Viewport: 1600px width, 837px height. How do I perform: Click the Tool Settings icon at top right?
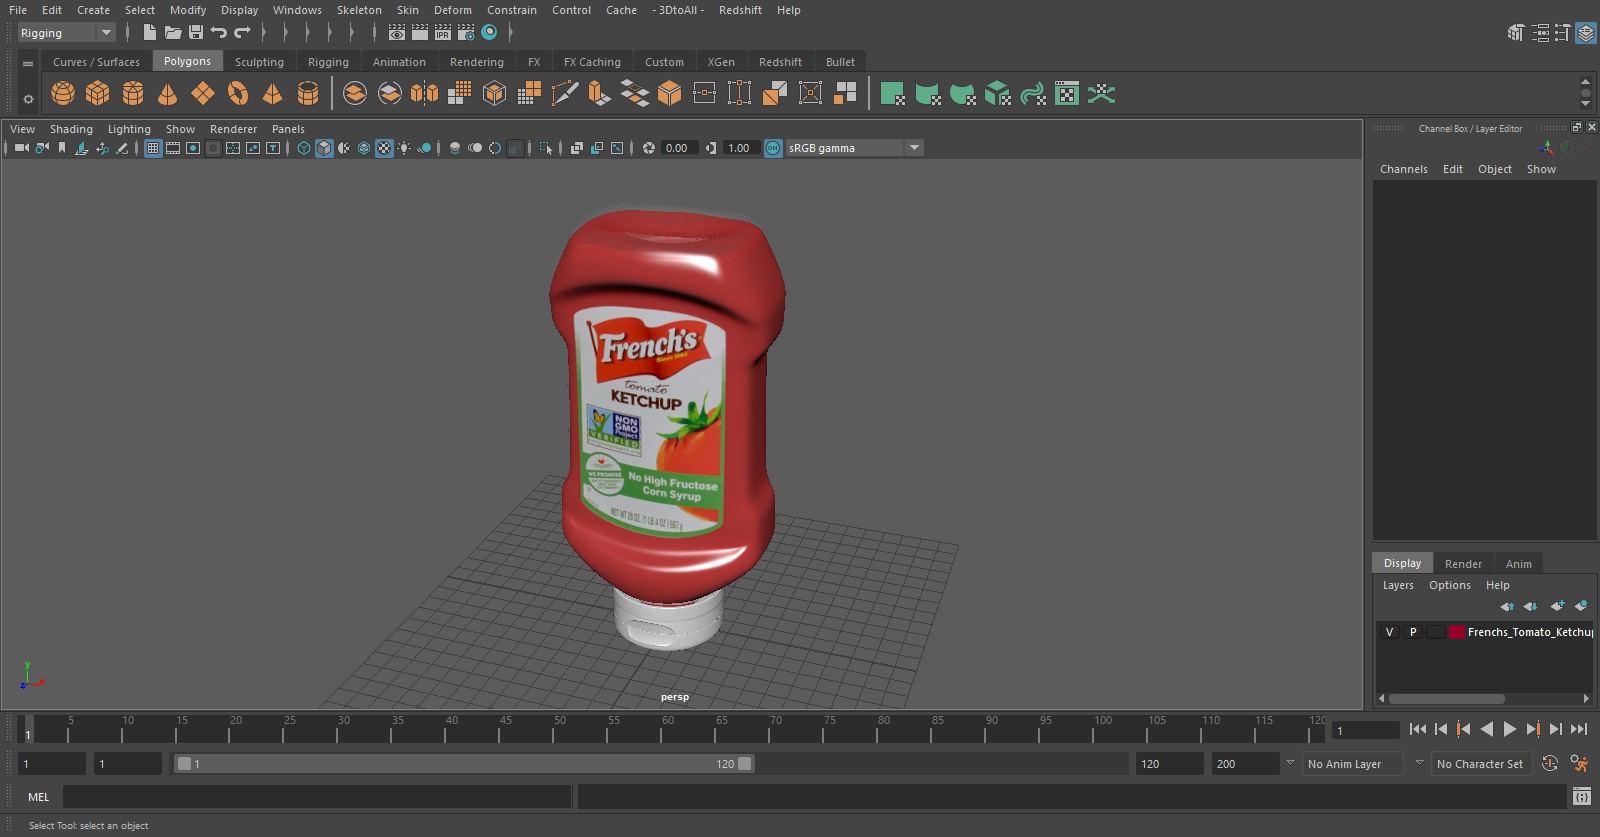1562,33
